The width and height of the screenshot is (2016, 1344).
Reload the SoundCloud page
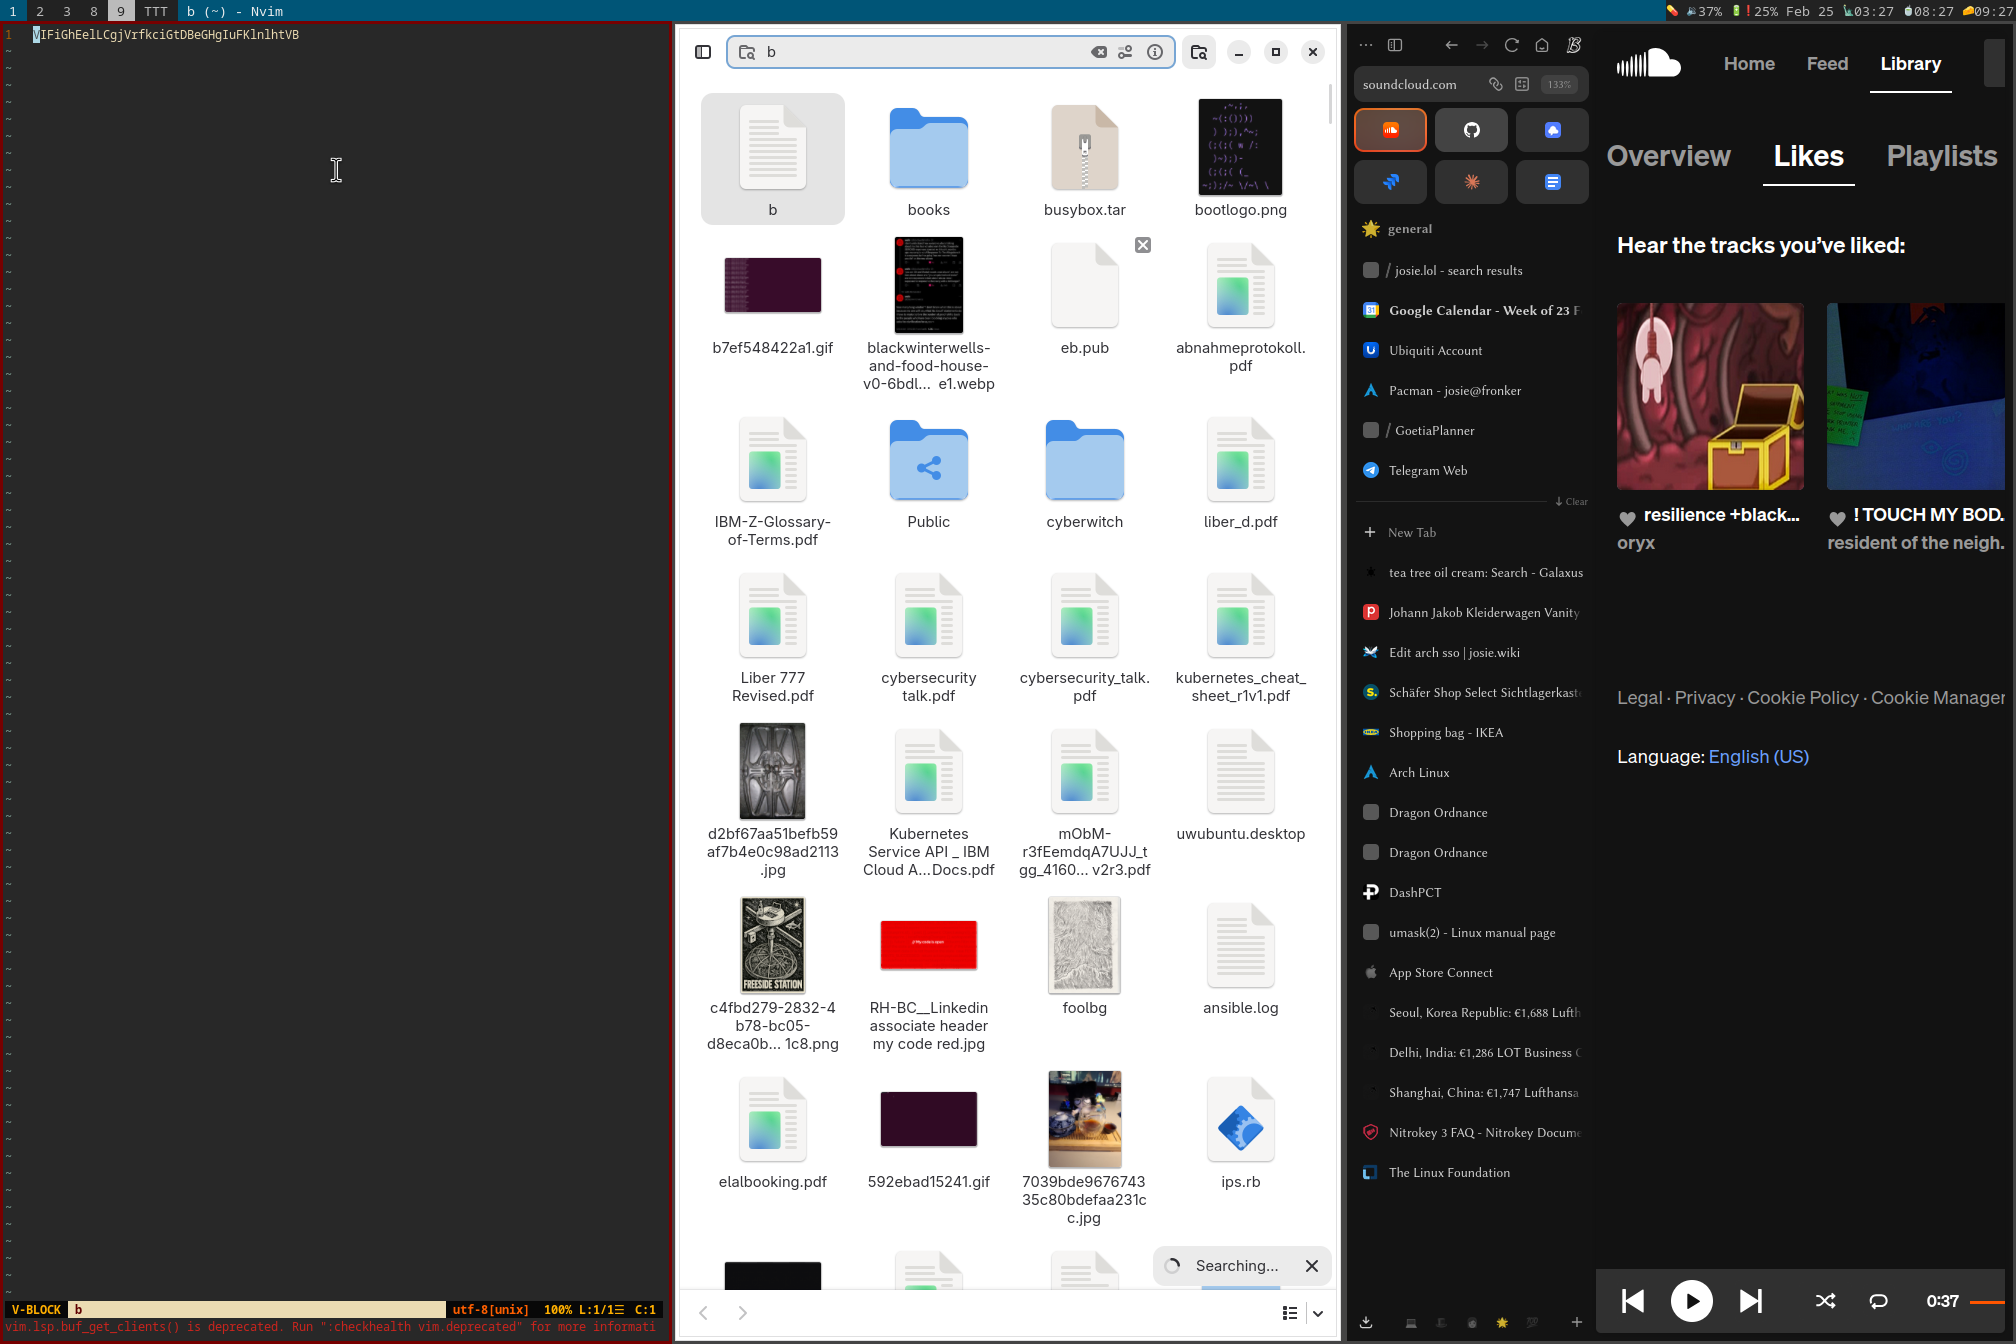tap(1512, 45)
